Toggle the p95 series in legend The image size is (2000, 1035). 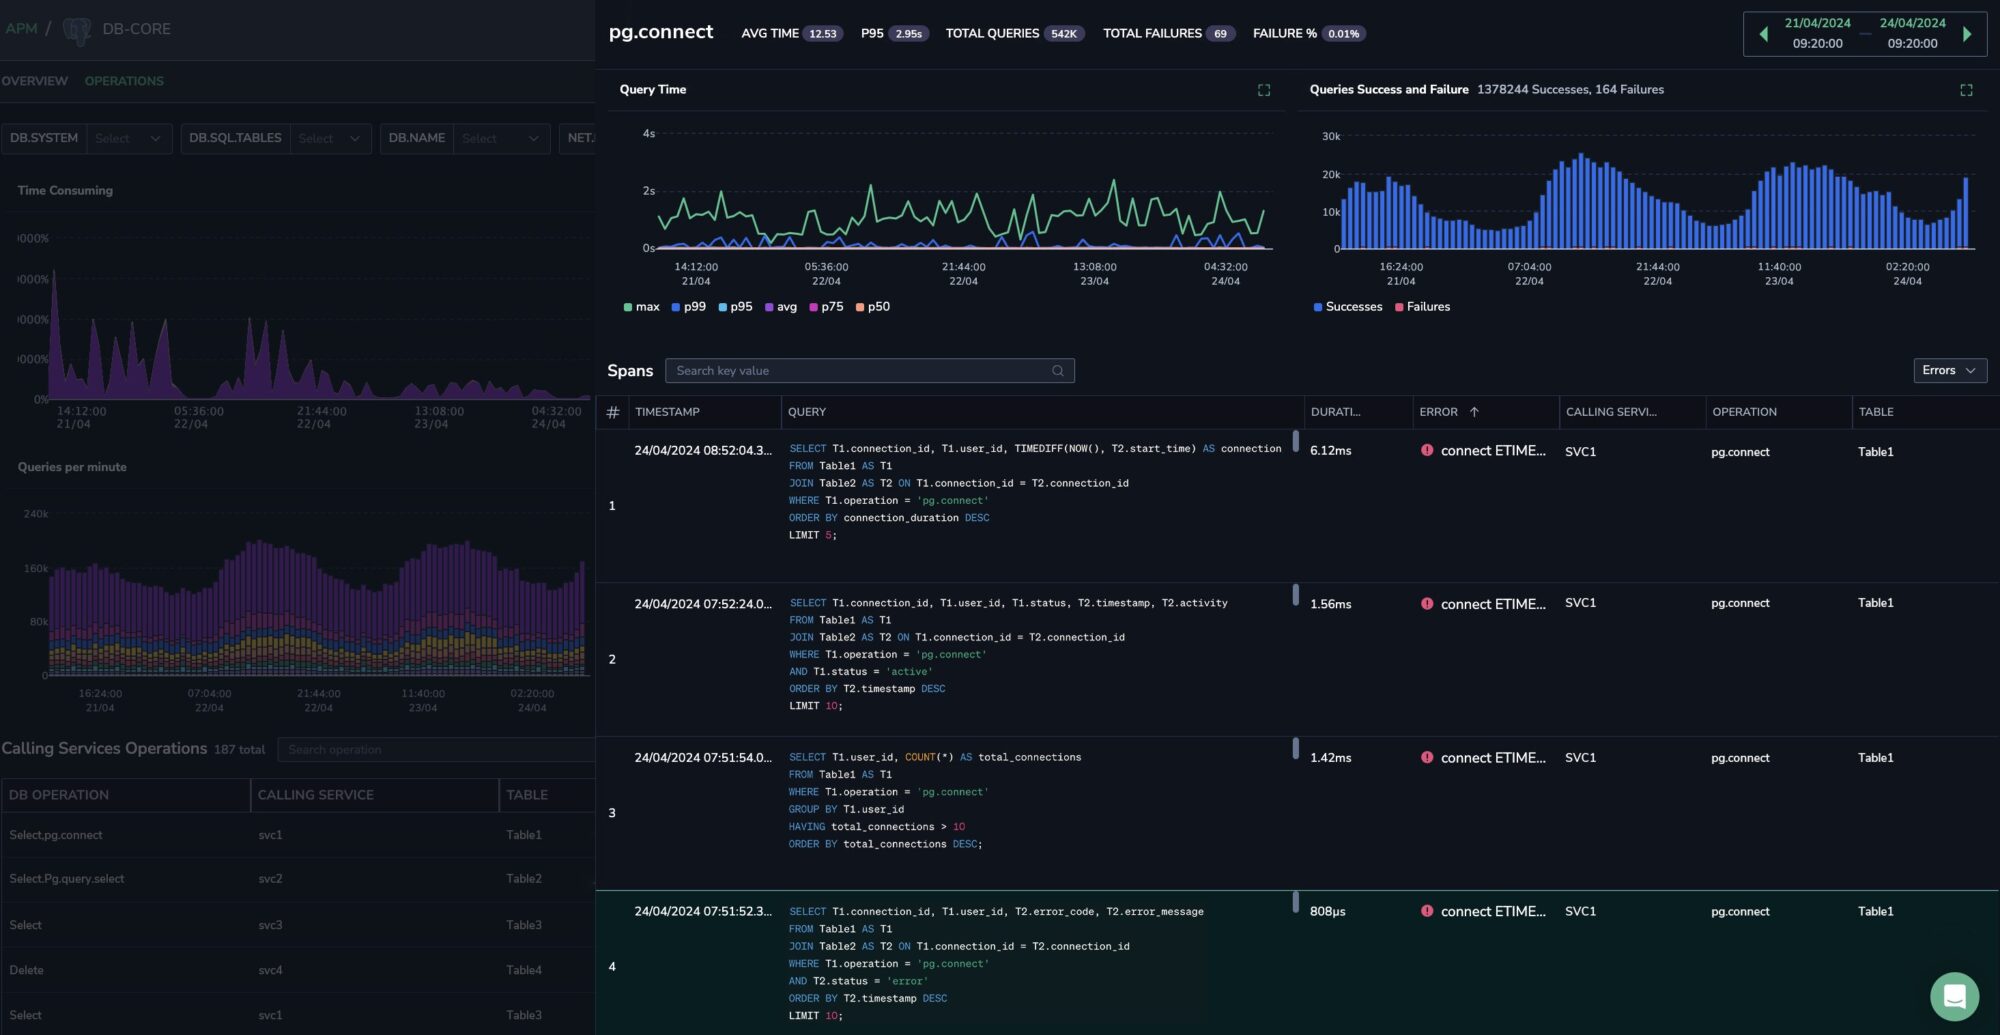735,307
